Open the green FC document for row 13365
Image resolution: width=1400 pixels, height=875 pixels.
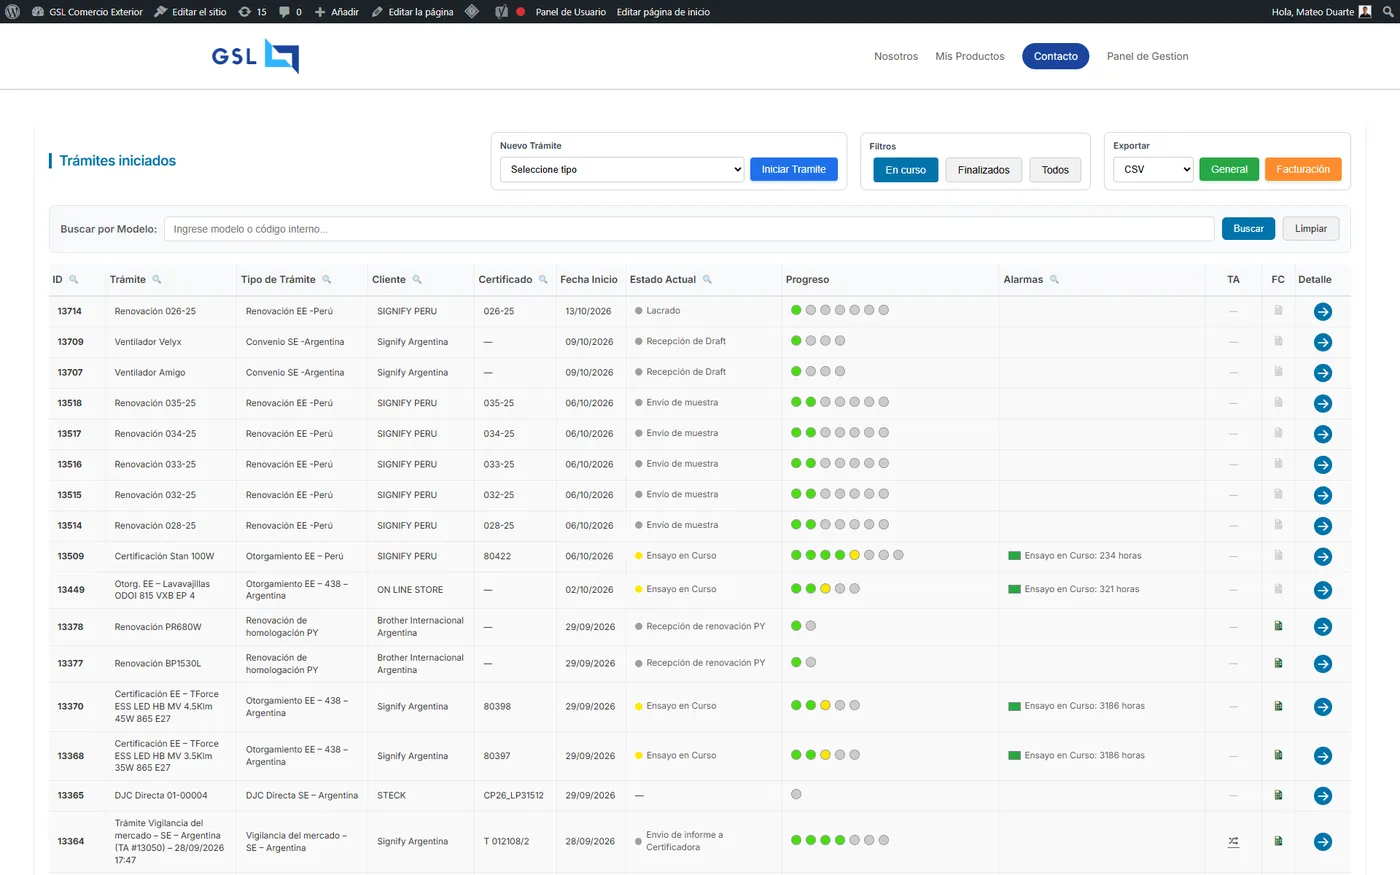pos(1278,795)
